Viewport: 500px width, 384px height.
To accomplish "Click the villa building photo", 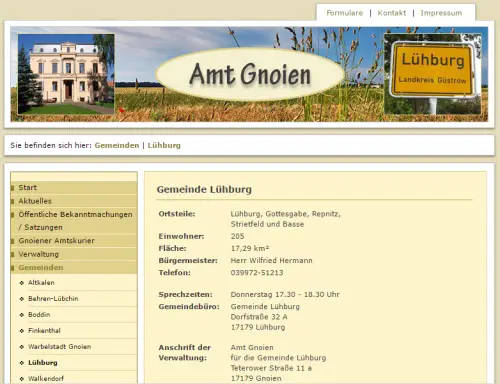I will tap(66, 74).
